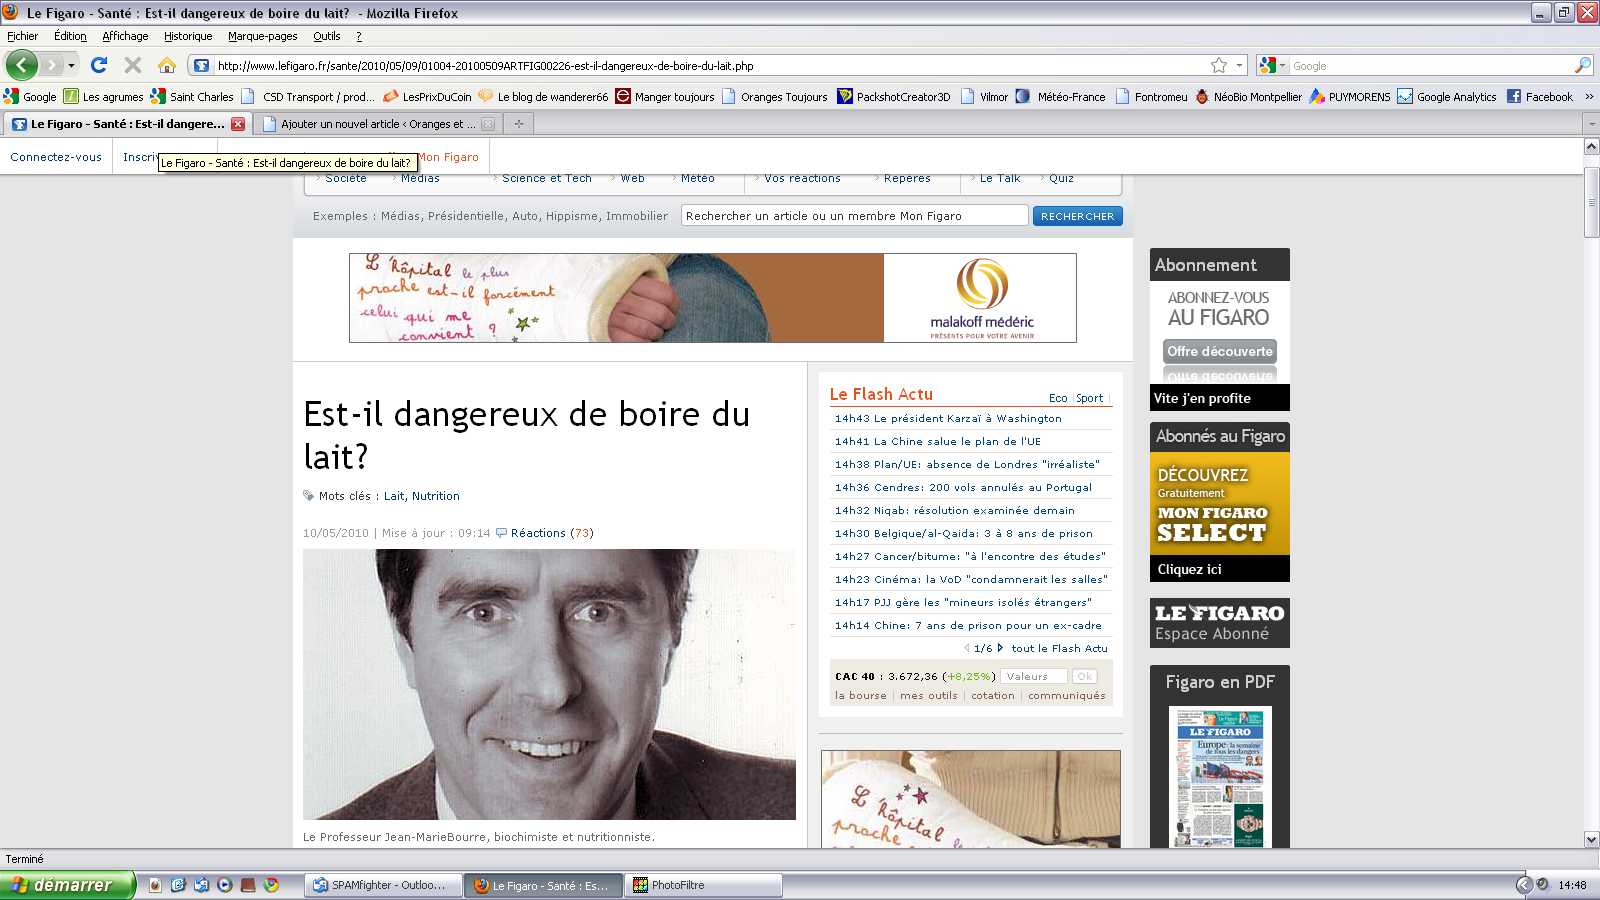Go to the Home page icon
Viewport: 1600px width, 900px height.
[x=167, y=65]
